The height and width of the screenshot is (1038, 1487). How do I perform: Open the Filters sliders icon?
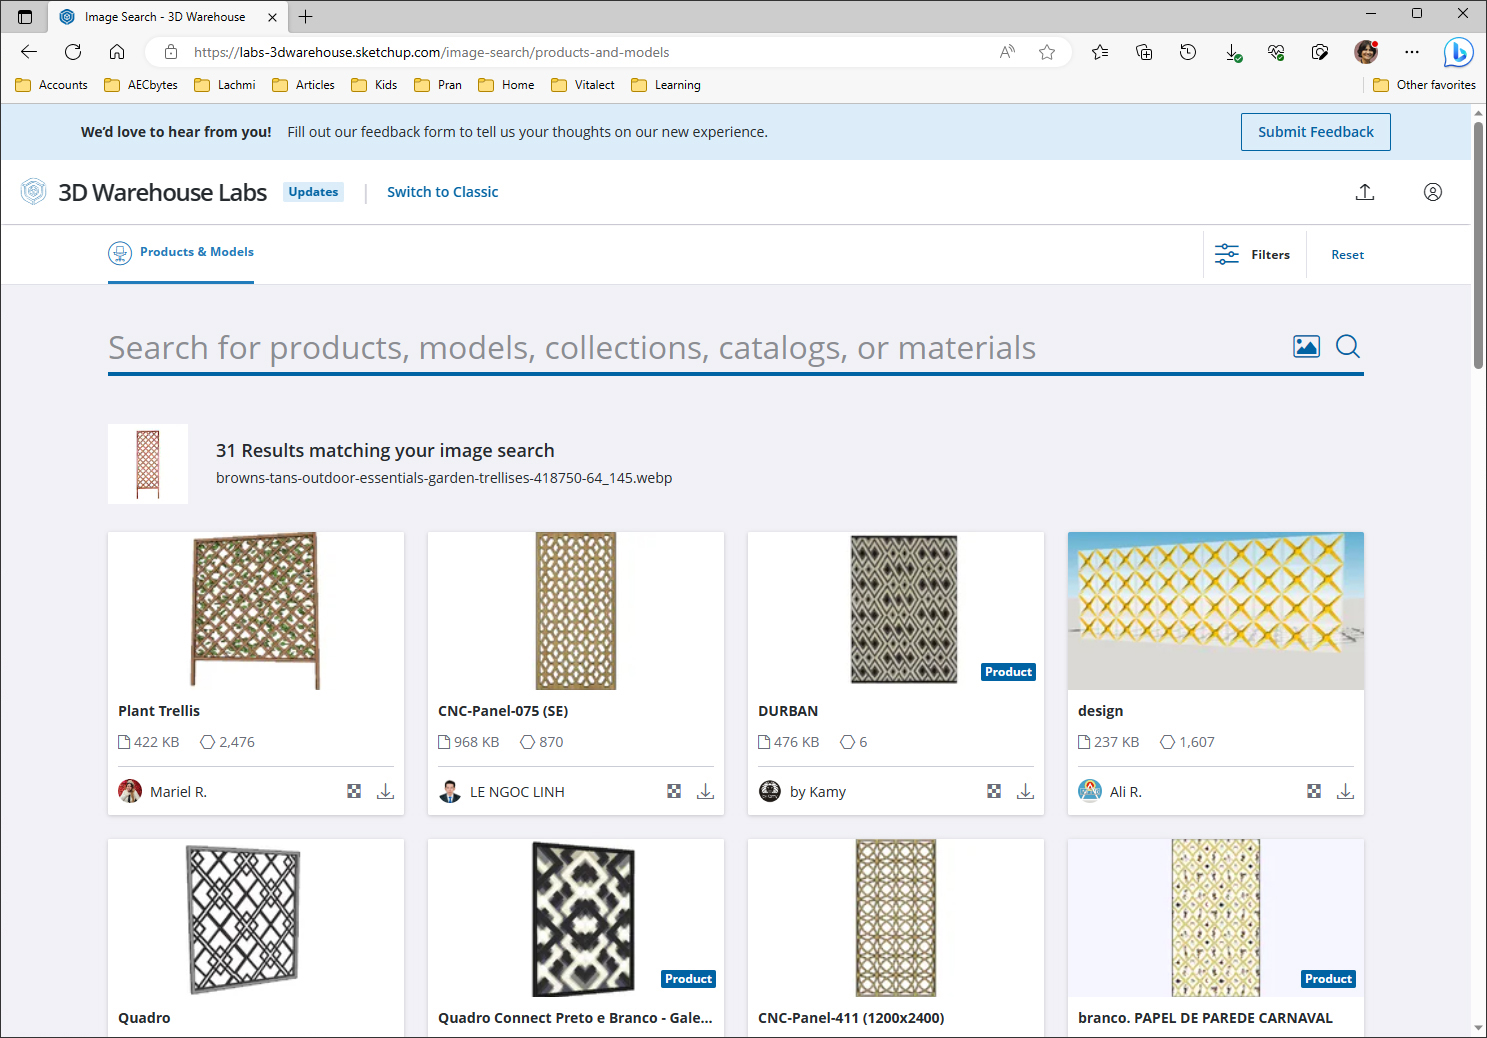(x=1227, y=254)
